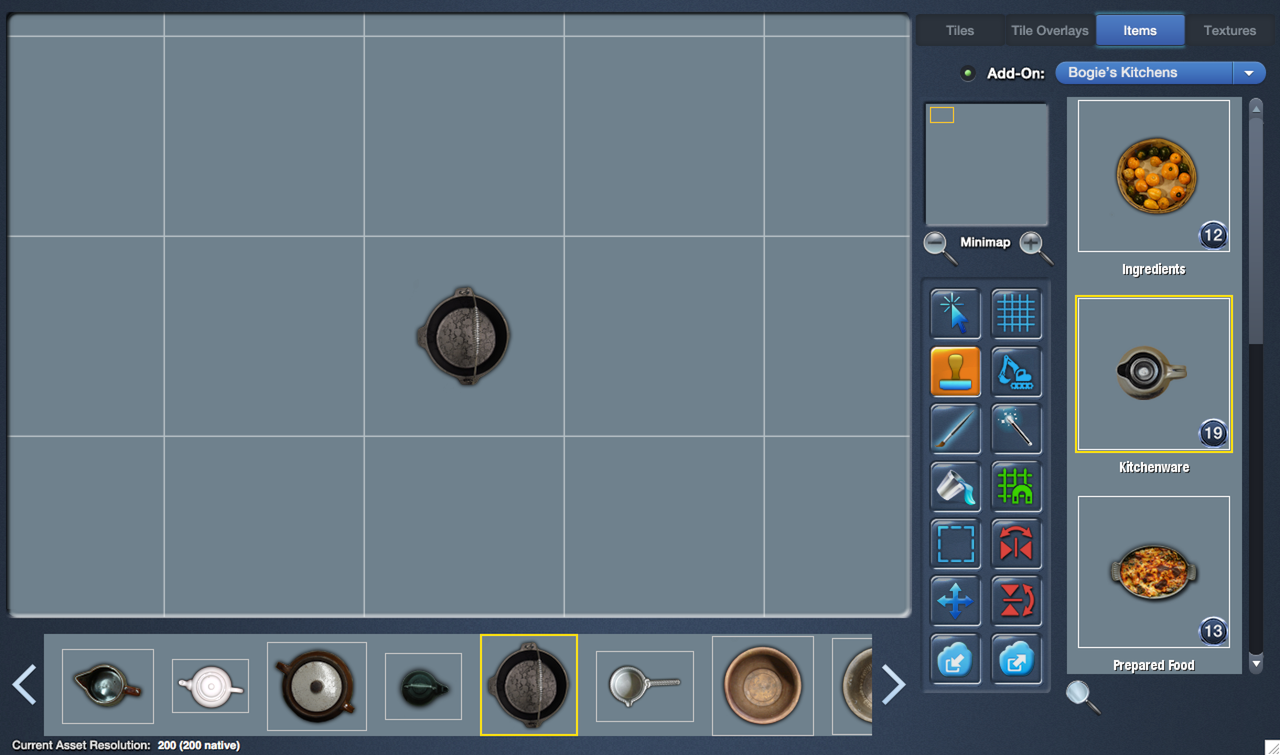Click the Prepared Food label text

(1154, 665)
